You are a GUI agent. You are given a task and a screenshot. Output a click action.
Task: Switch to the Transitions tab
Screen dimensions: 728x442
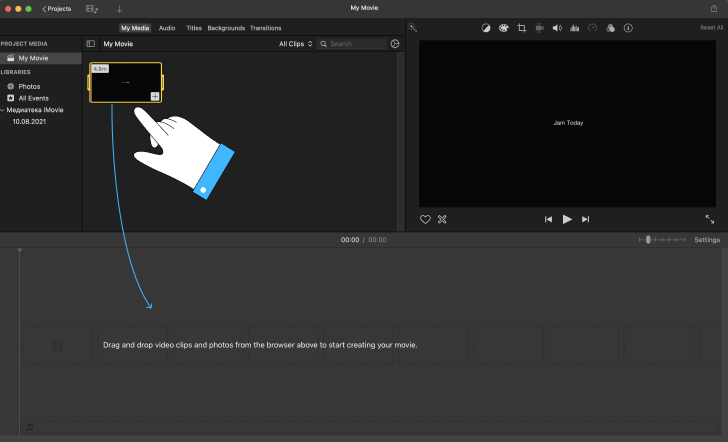[266, 28]
